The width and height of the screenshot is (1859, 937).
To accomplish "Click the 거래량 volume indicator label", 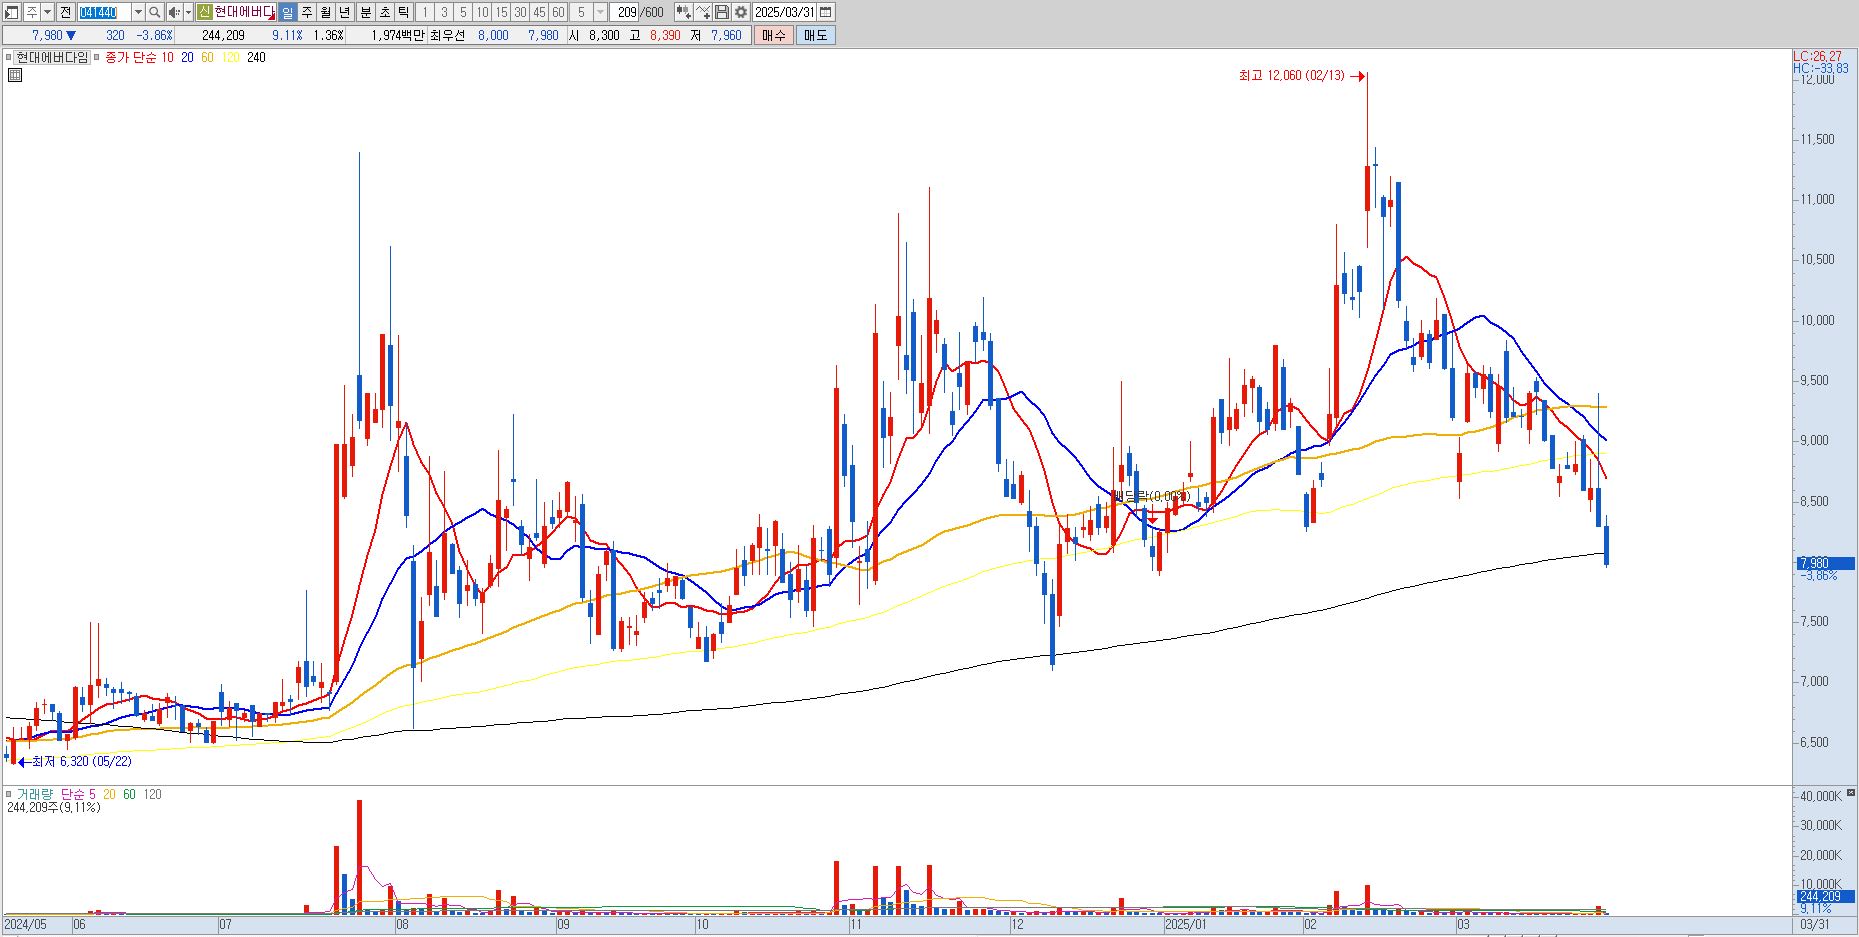I will [x=34, y=794].
